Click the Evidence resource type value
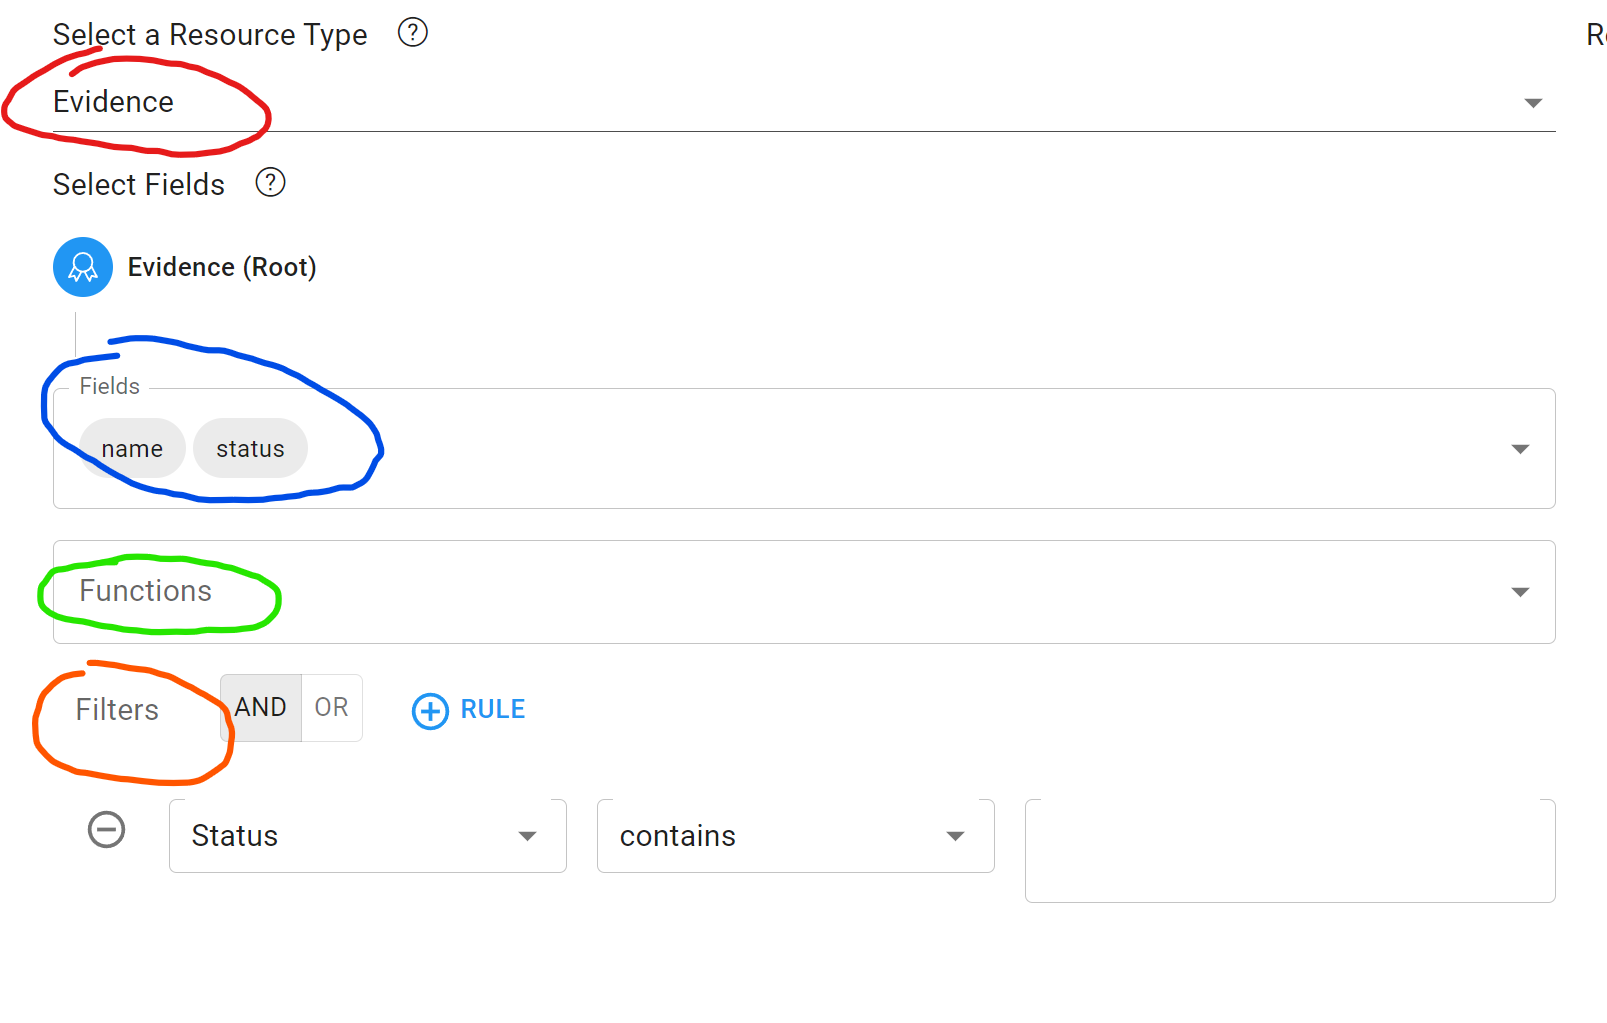 click(114, 102)
